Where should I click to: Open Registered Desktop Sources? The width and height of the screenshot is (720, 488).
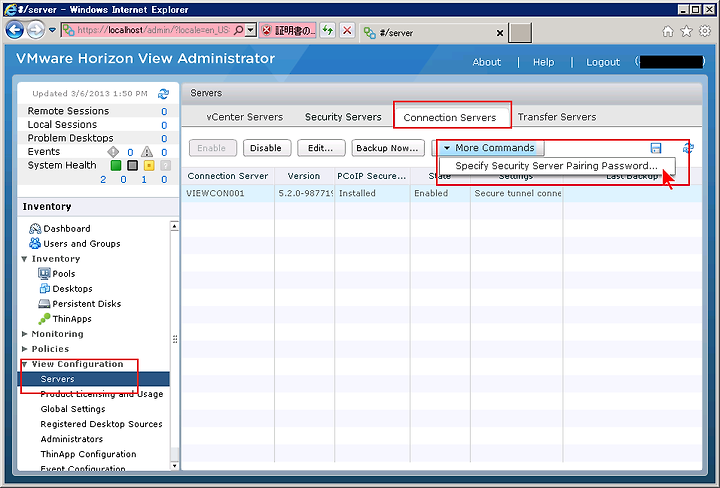point(101,424)
